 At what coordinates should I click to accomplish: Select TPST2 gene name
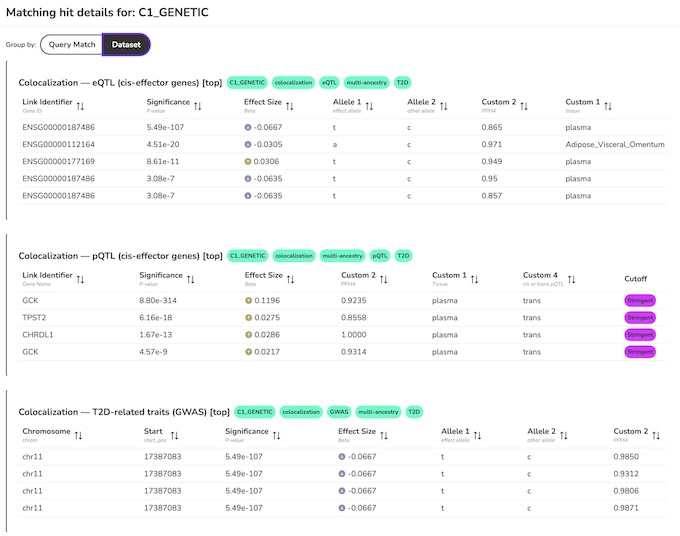pos(34,317)
